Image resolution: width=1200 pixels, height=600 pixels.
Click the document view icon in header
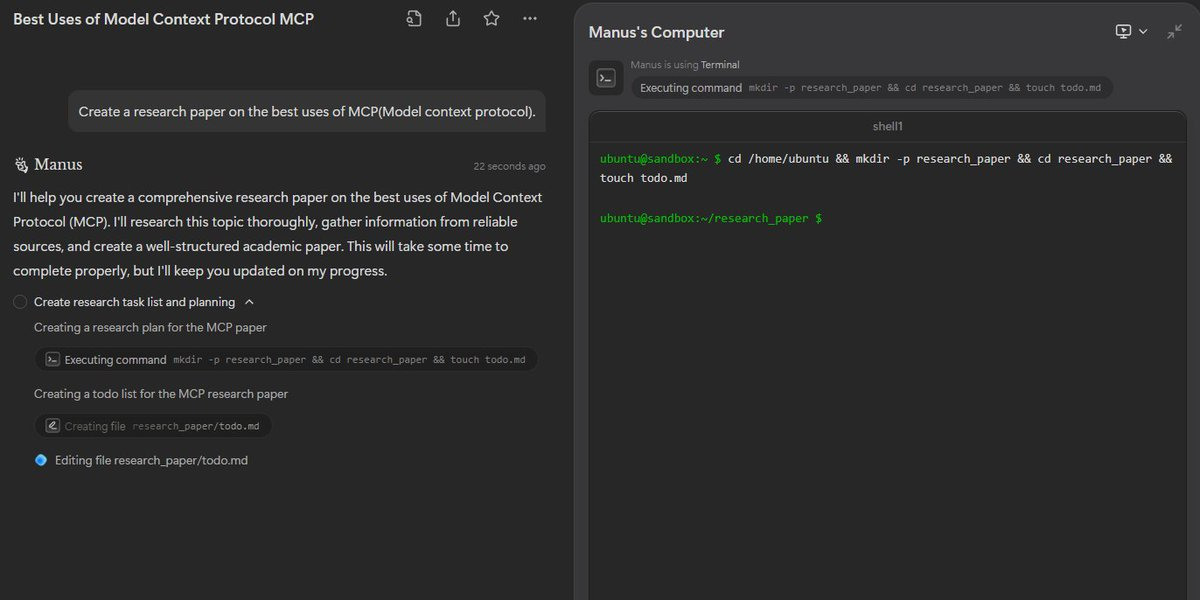click(x=414, y=18)
